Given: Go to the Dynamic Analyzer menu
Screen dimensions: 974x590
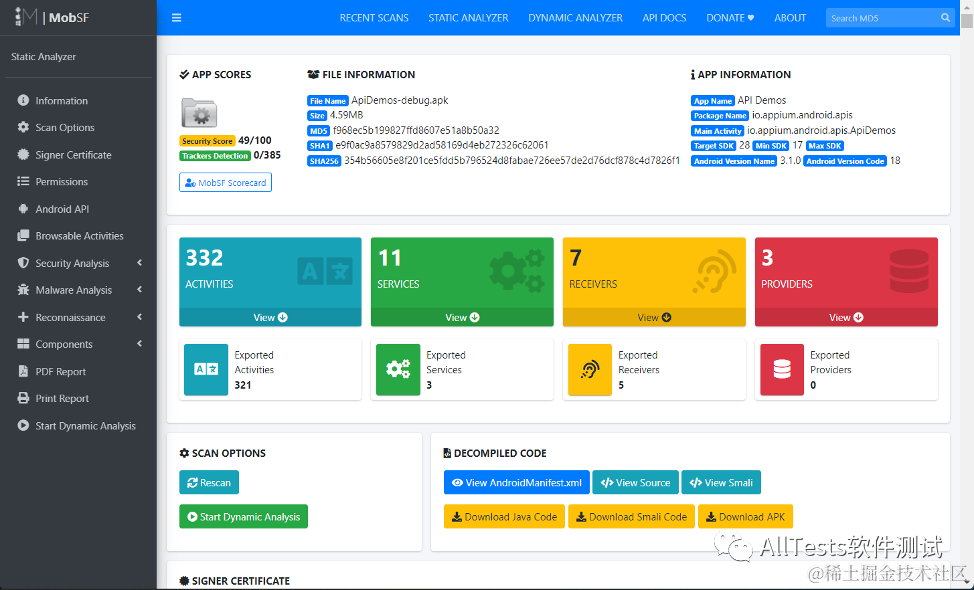Looking at the screenshot, I should (x=575, y=18).
